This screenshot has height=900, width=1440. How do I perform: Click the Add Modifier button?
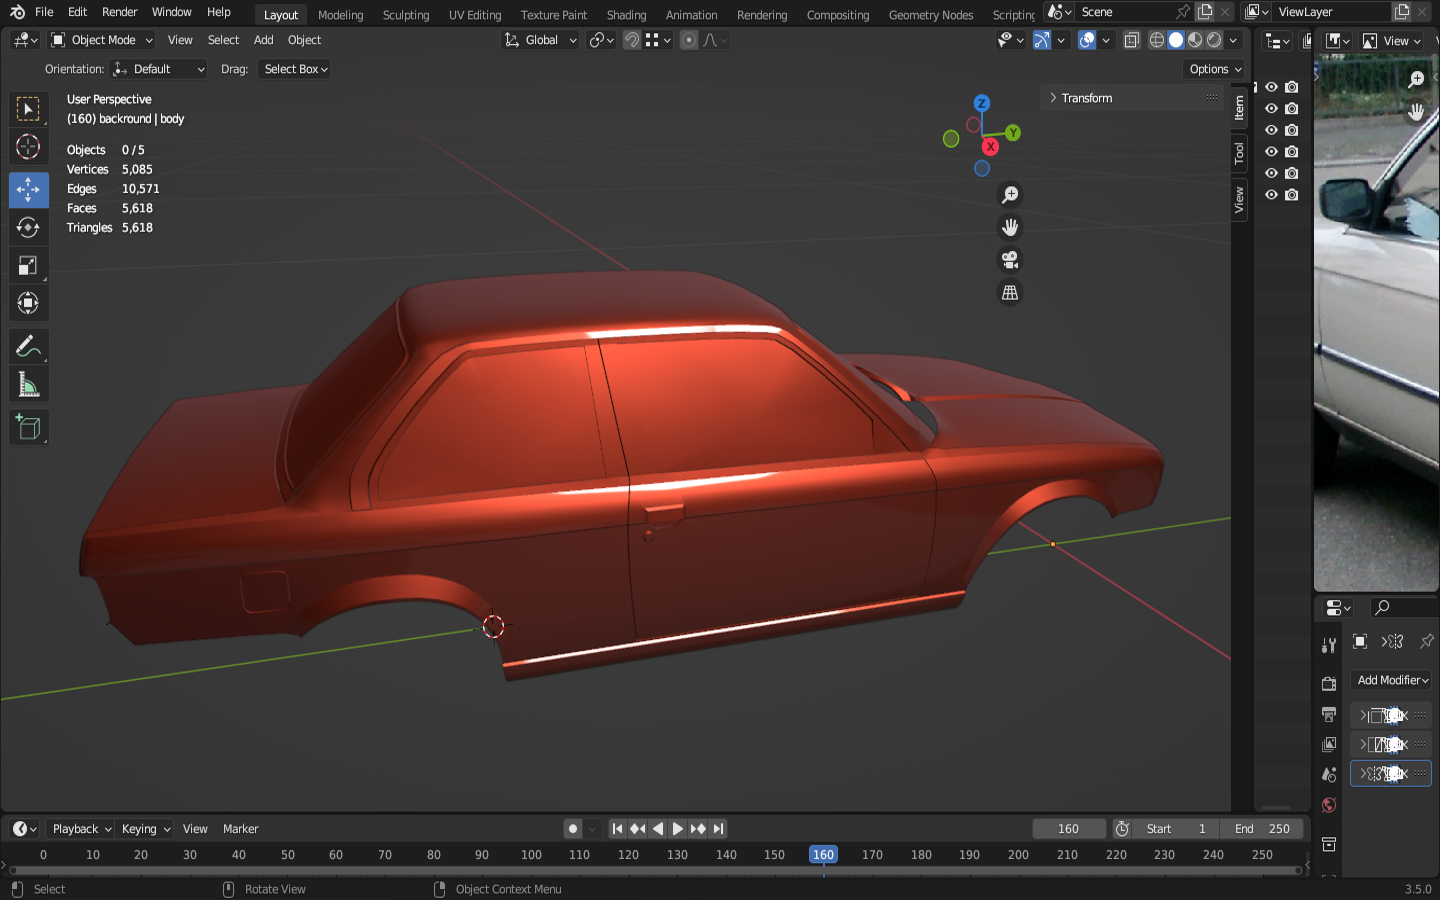[x=1392, y=680]
